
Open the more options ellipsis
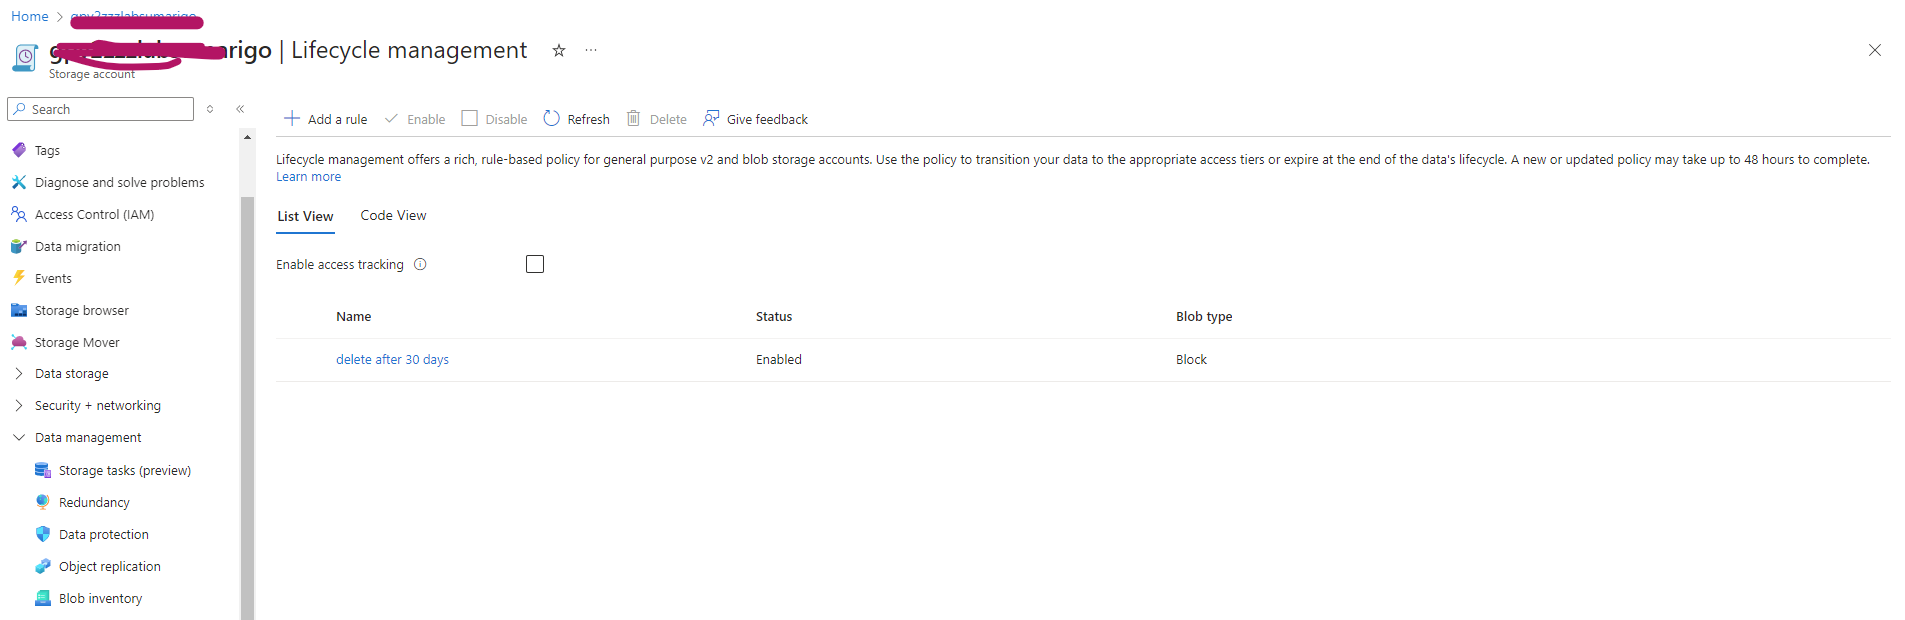(x=591, y=50)
